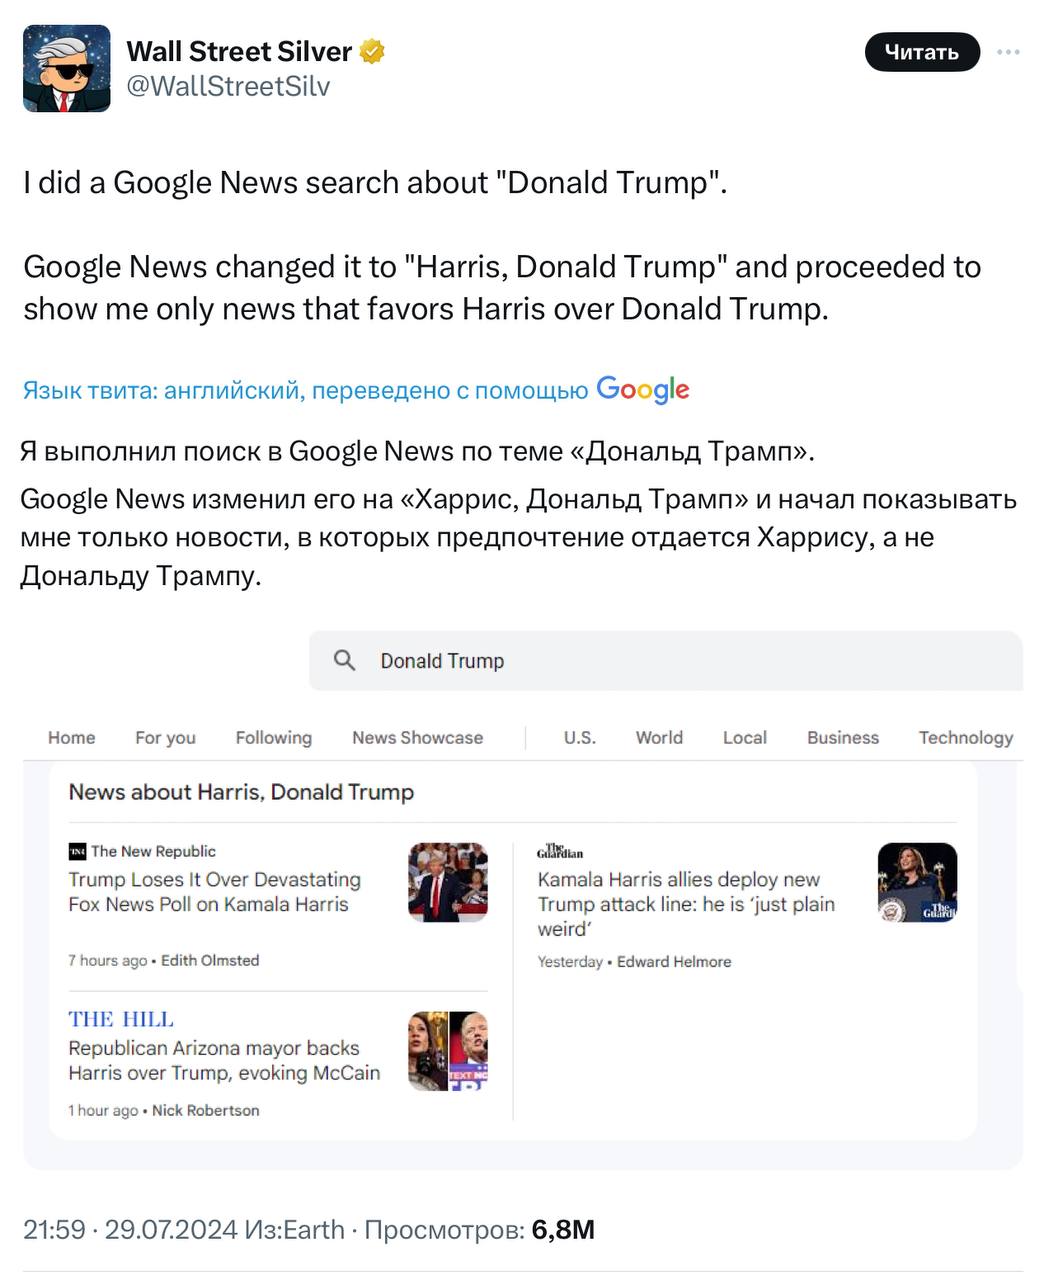Click the Google logo in translation note

[642, 389]
